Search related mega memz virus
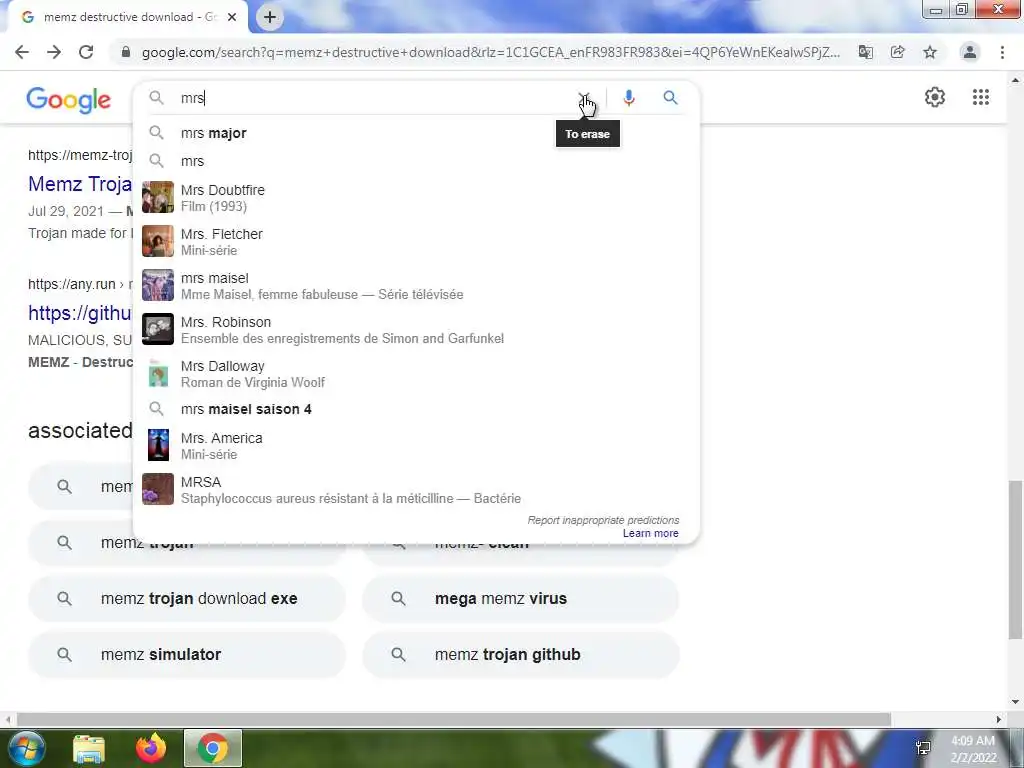Viewport: 1024px width, 768px height. click(x=520, y=599)
